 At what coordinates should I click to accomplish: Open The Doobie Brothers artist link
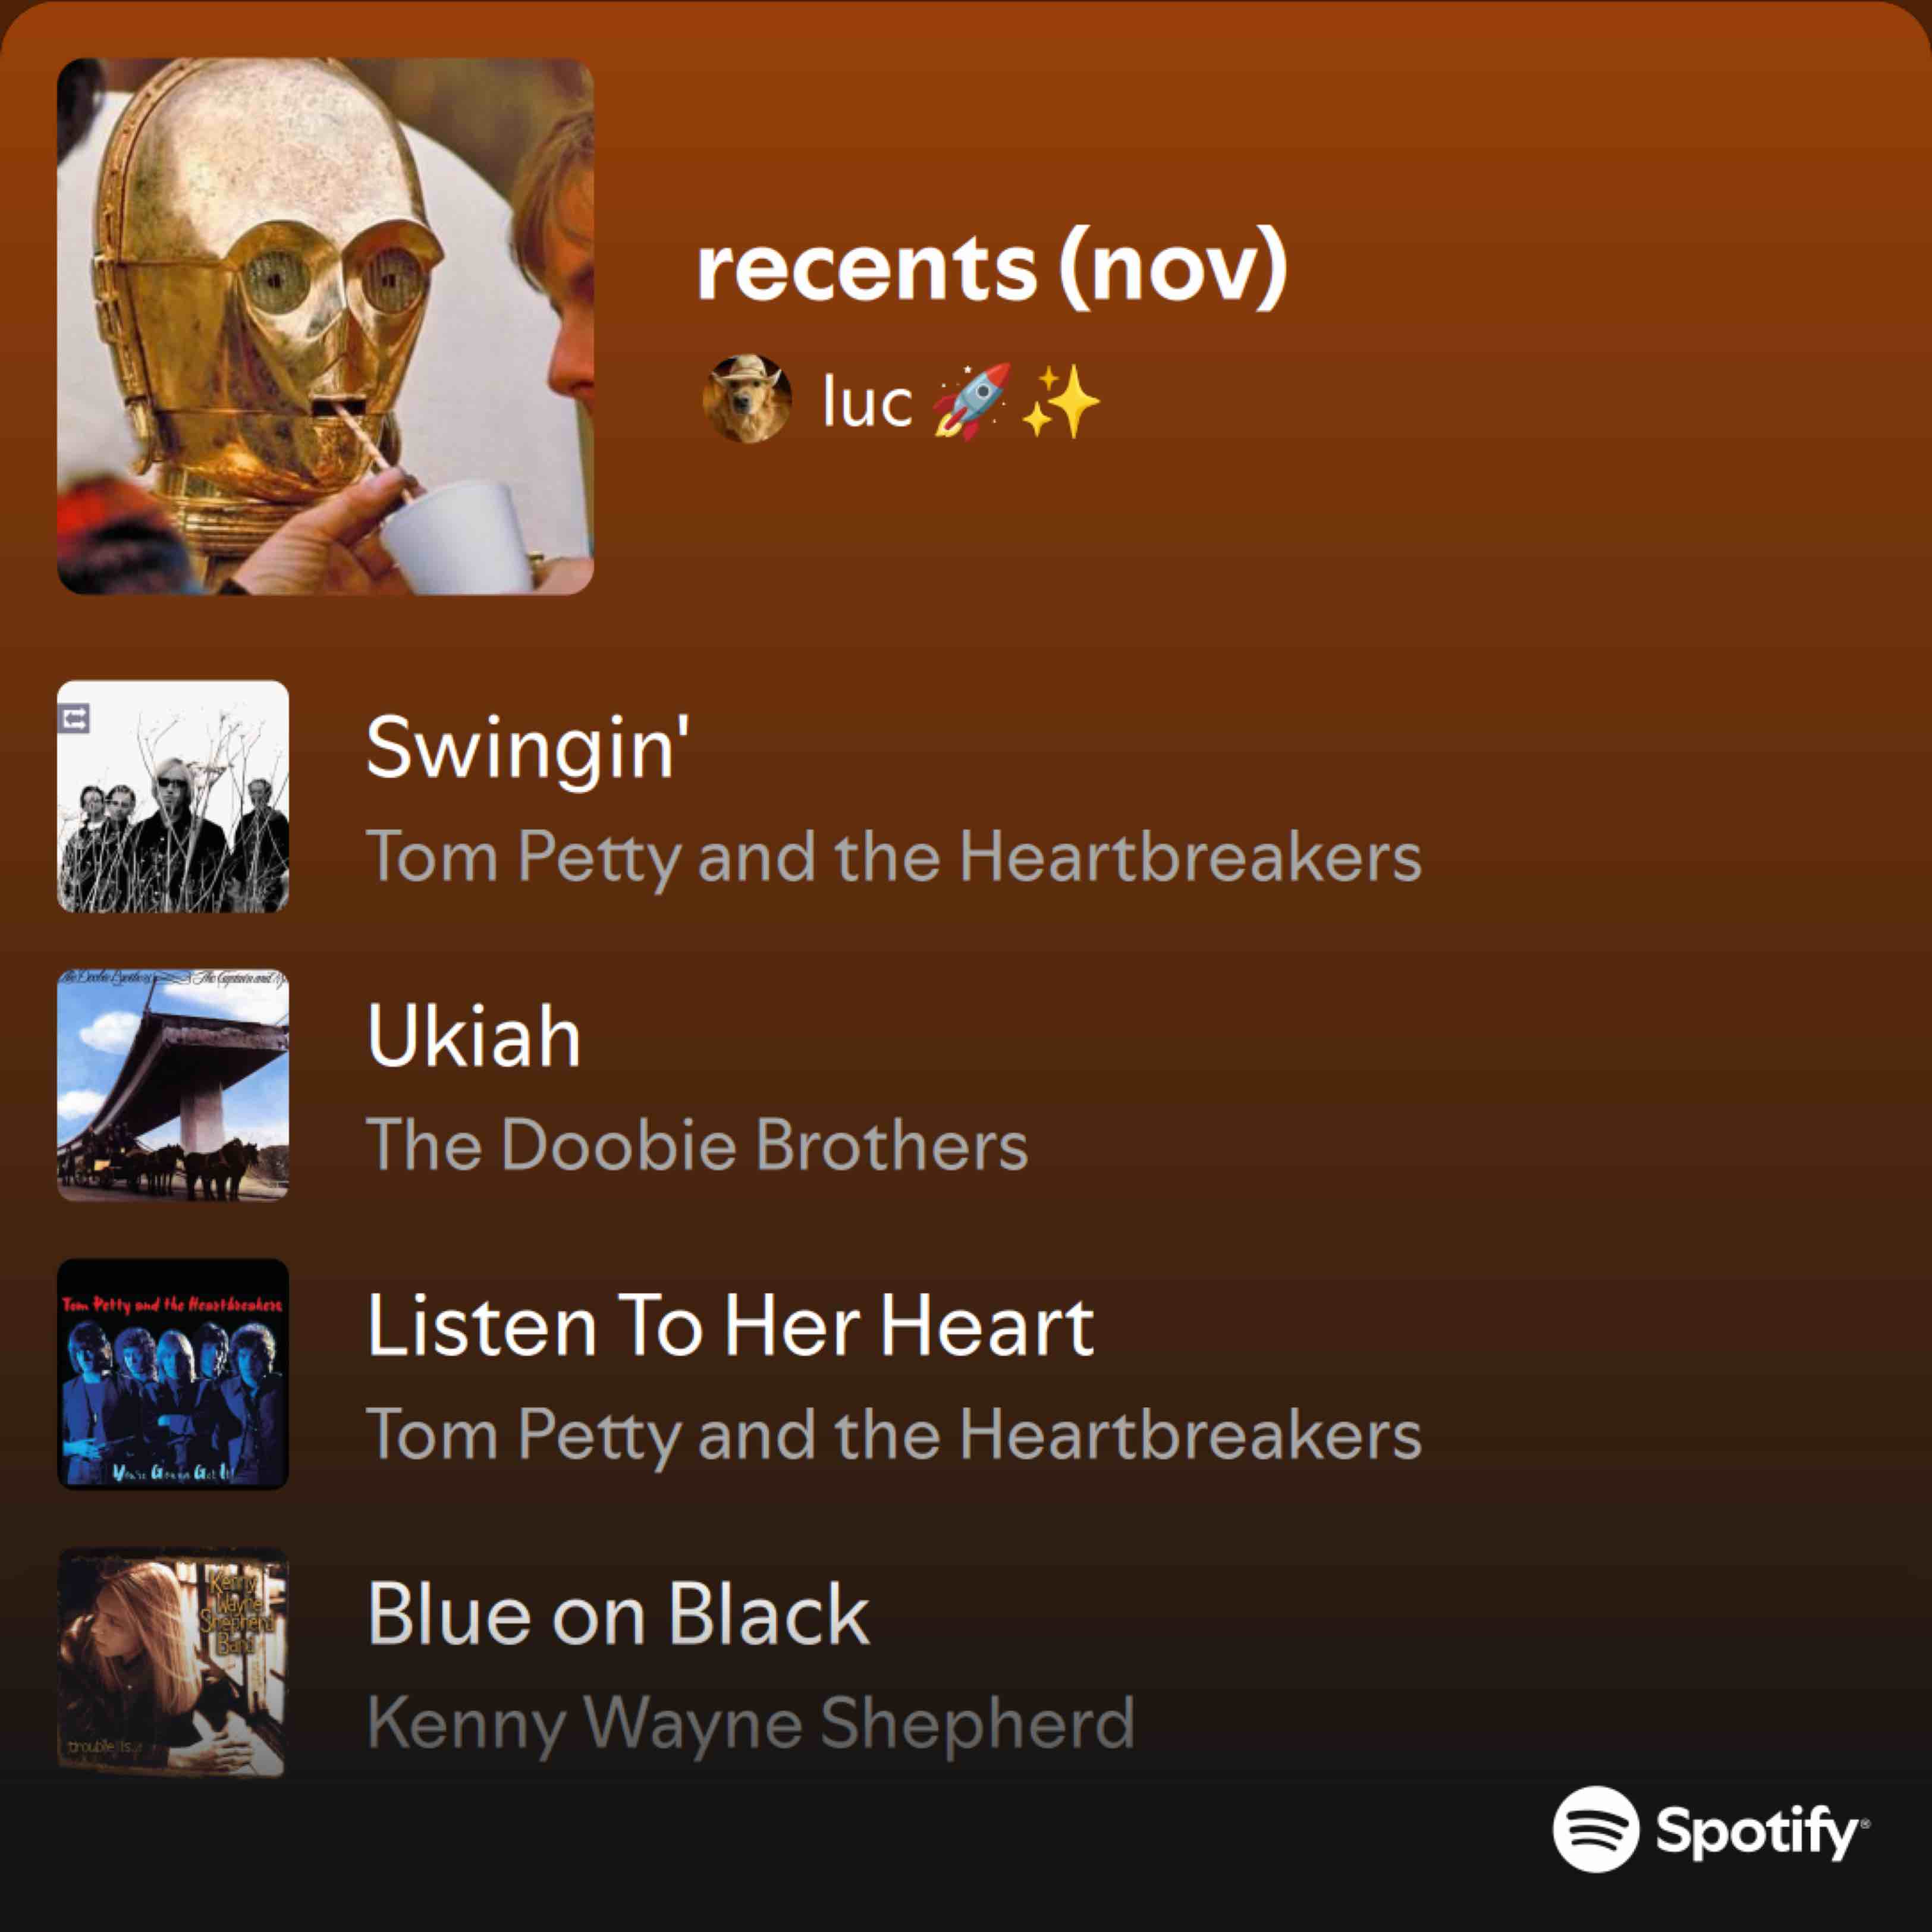coord(697,1144)
